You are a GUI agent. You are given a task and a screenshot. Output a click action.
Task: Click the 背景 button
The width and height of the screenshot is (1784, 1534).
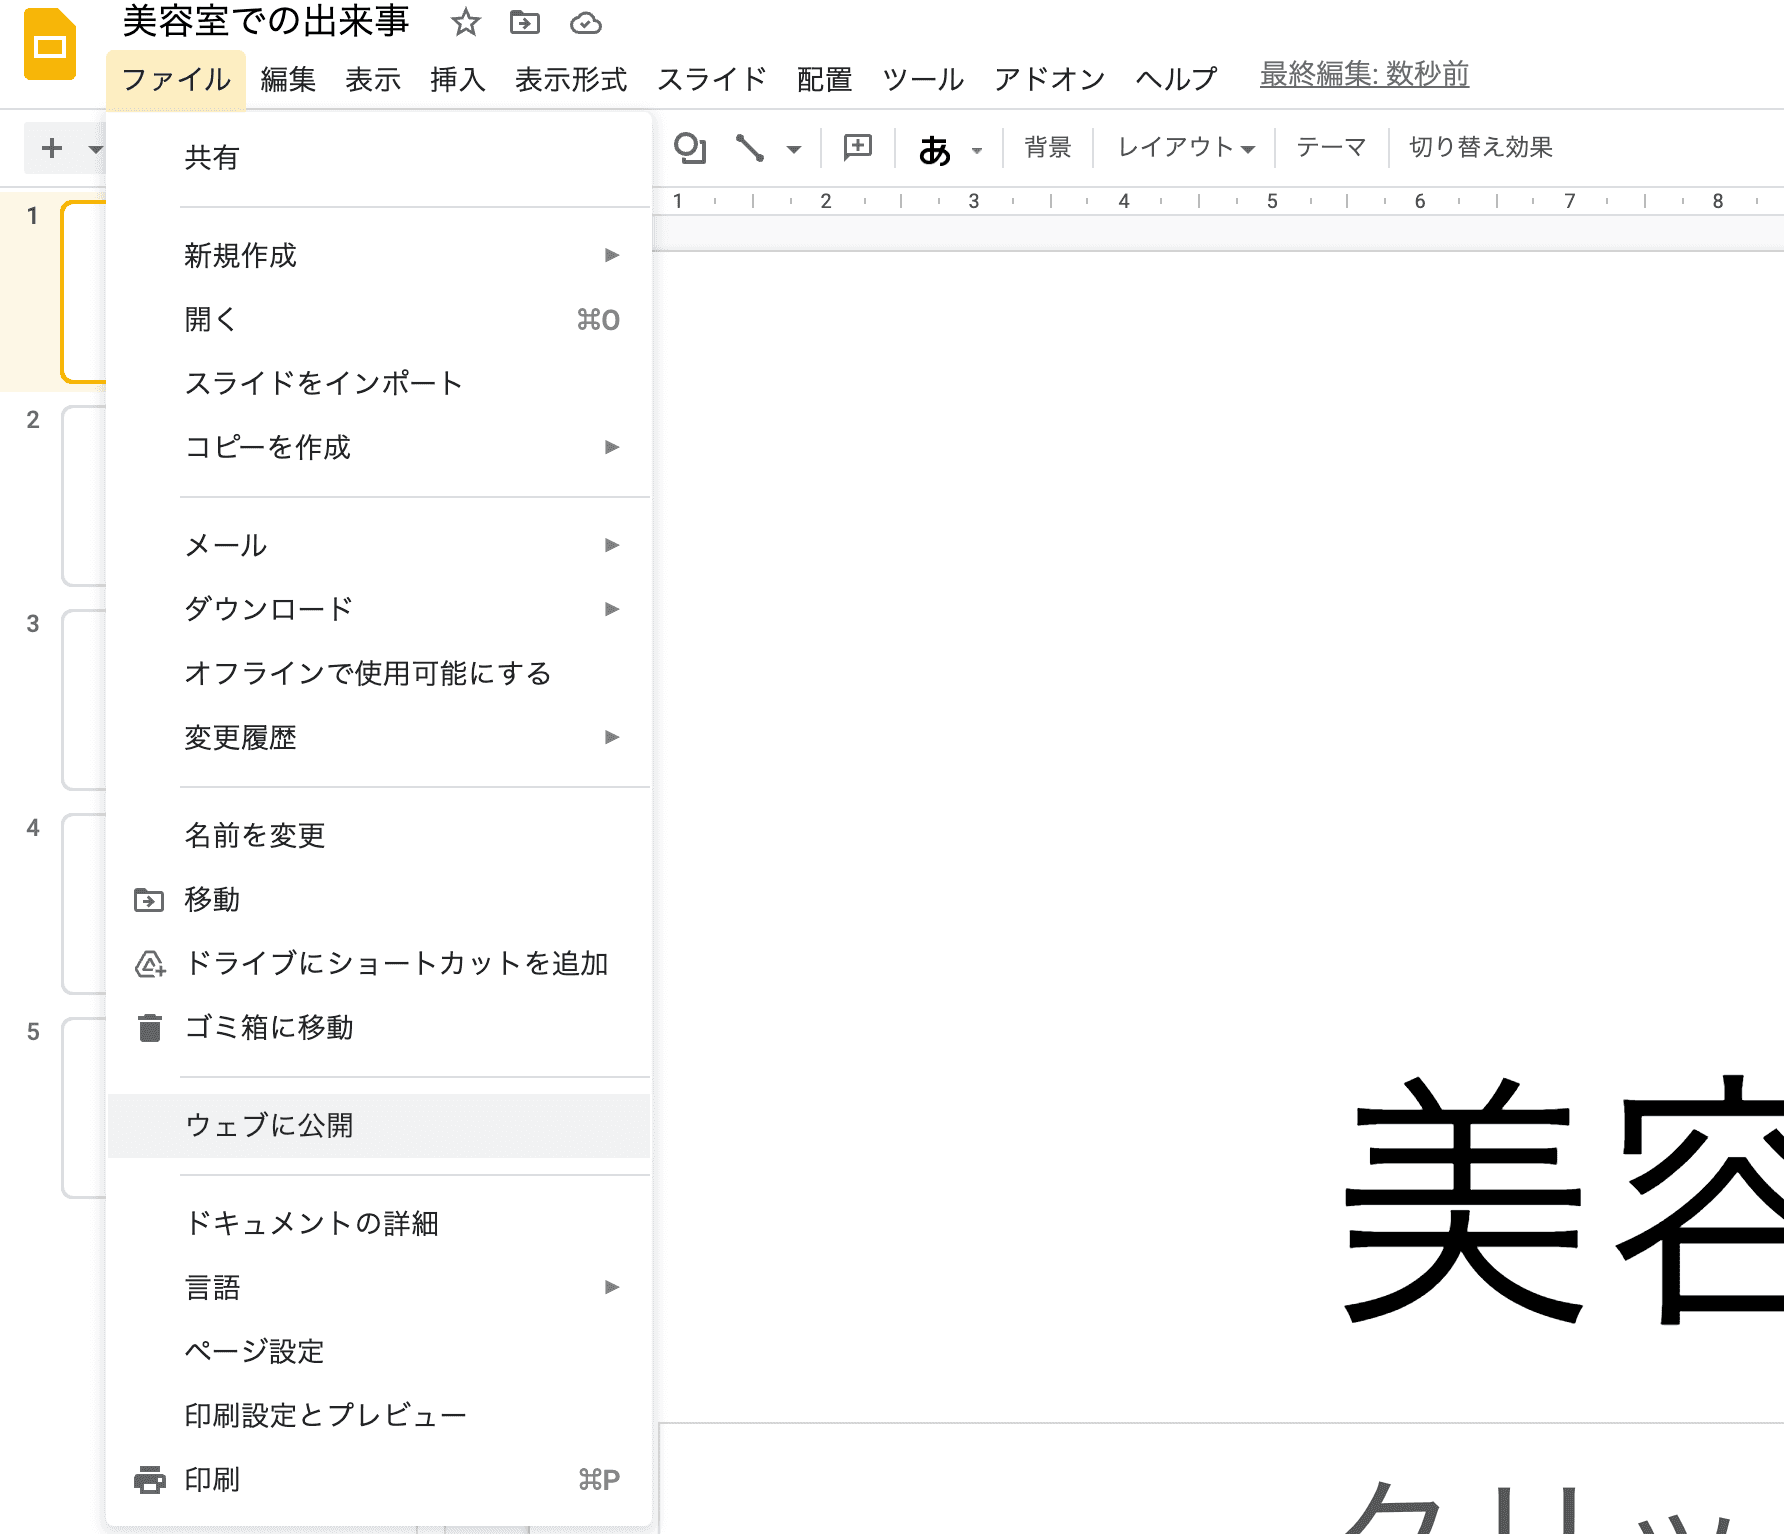point(1047,148)
